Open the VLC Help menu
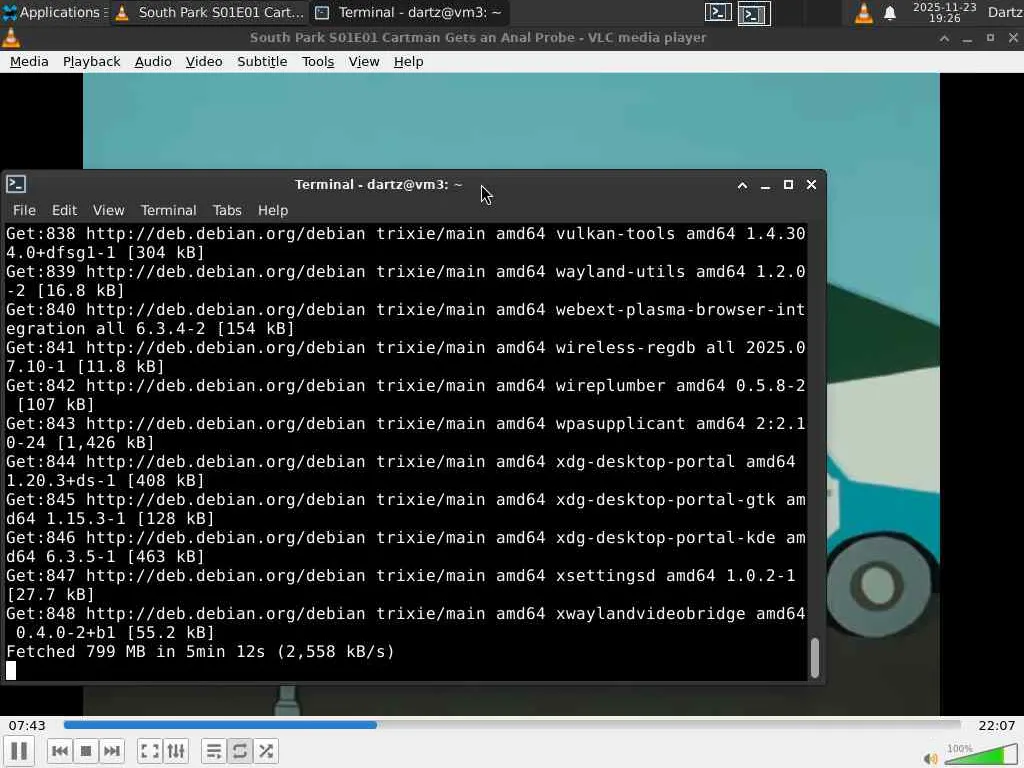Image resolution: width=1024 pixels, height=768 pixels. [408, 61]
